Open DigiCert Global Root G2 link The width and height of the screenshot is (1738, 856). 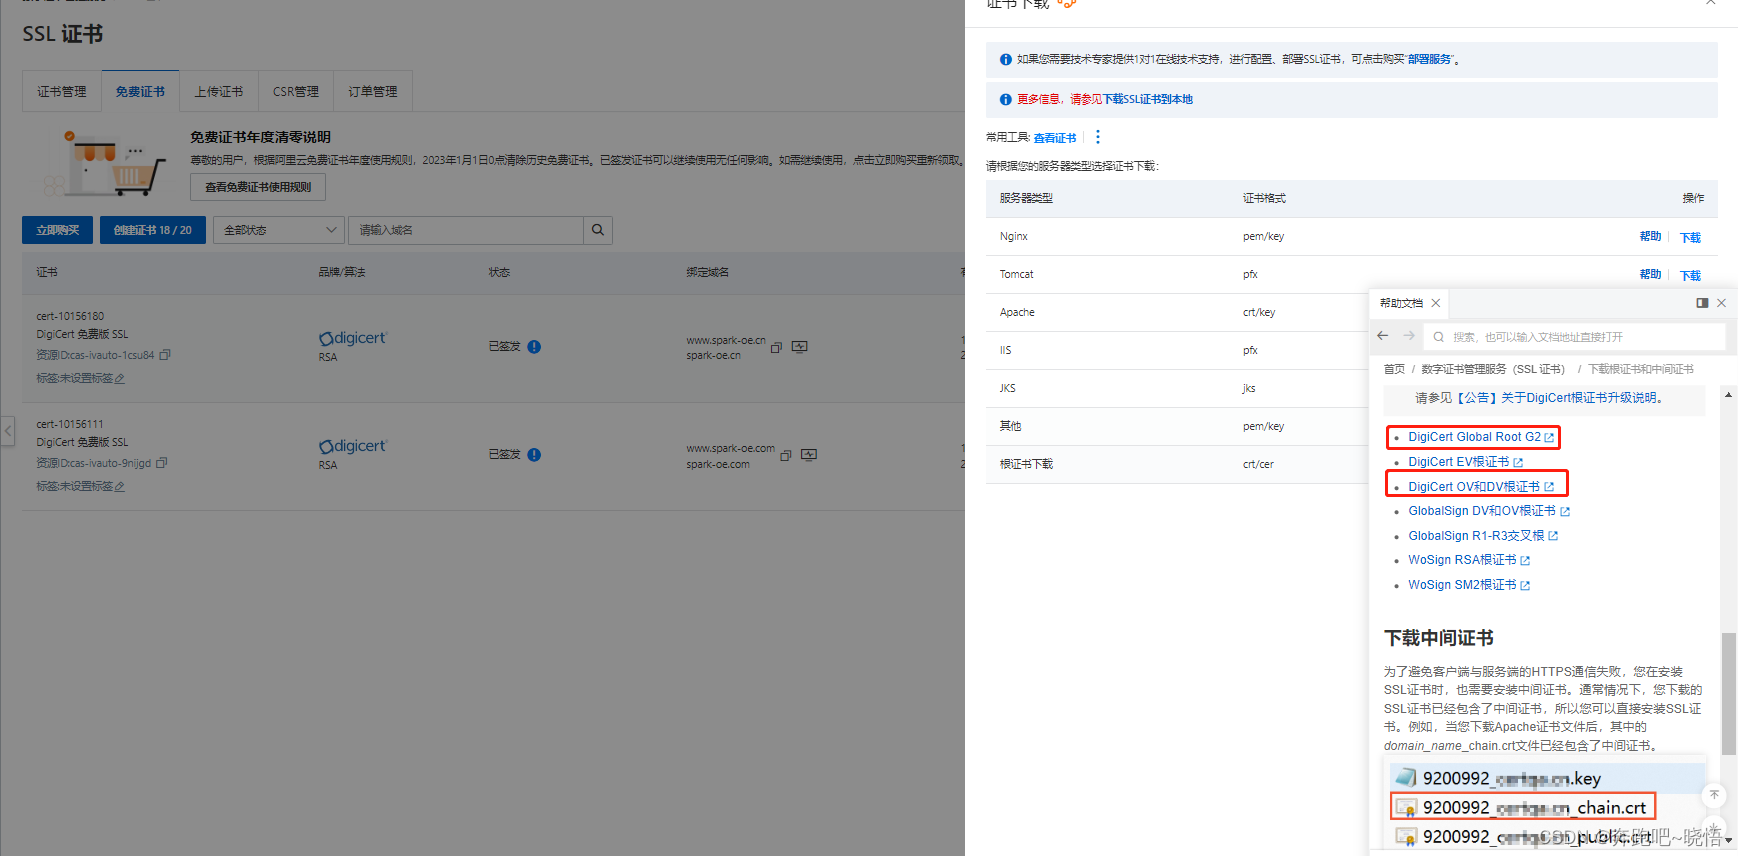point(1480,437)
